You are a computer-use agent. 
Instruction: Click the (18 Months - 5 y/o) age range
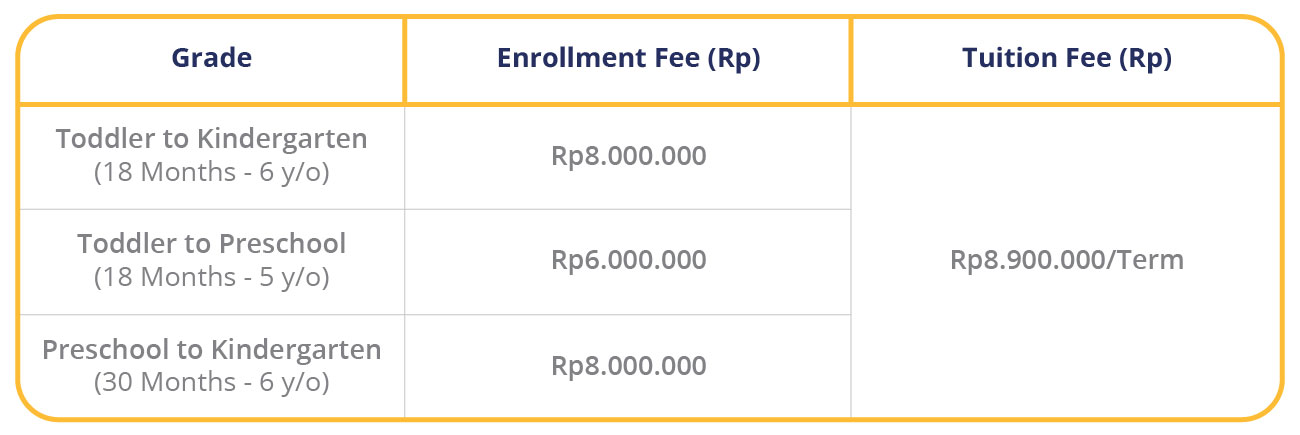pyautogui.click(x=211, y=277)
